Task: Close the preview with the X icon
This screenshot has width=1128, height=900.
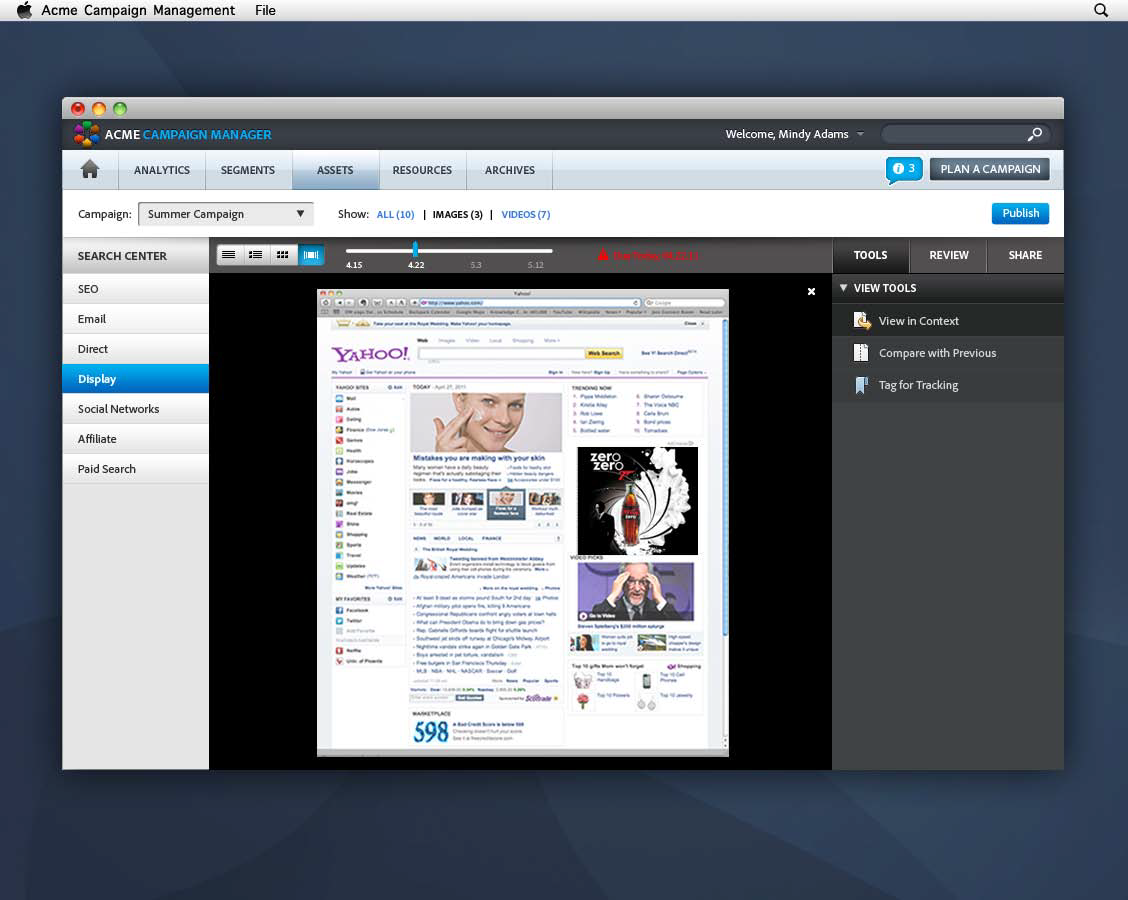Action: (811, 291)
